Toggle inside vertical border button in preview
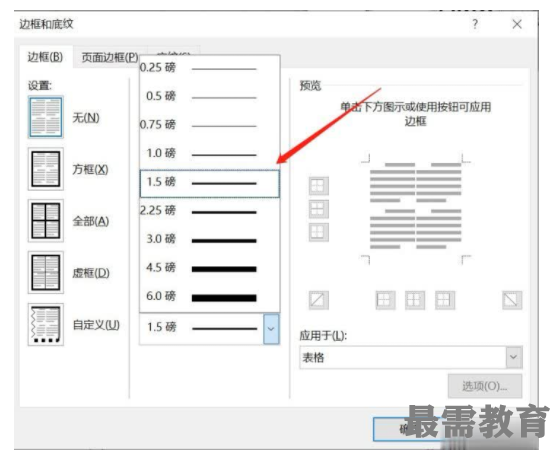Screen dimensions: 556x461 click(x=415, y=300)
